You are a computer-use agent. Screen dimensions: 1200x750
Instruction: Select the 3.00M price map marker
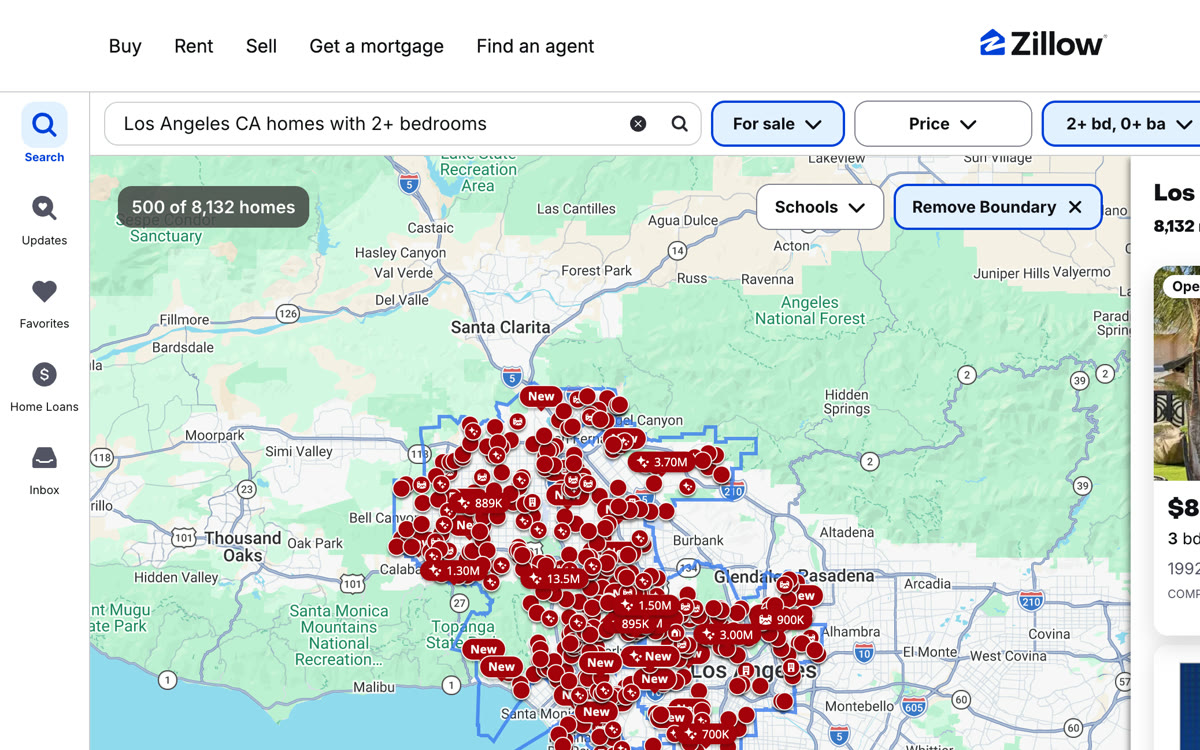point(726,635)
